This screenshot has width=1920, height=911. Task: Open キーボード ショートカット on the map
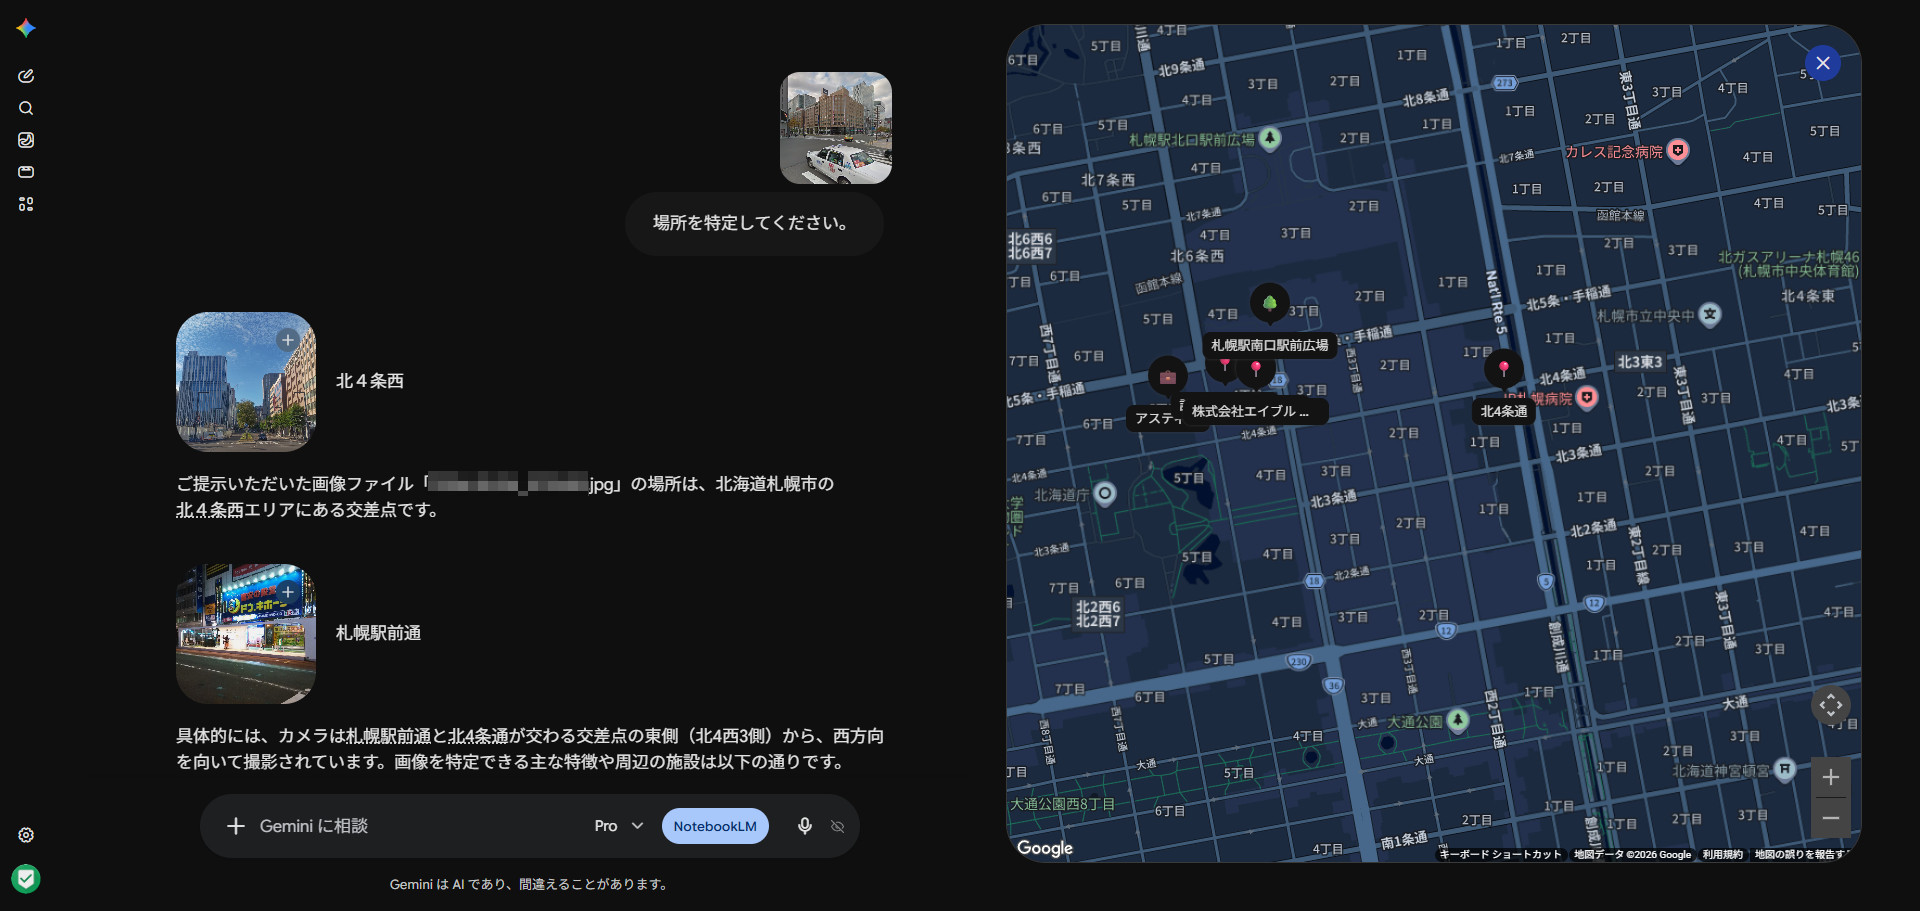click(x=1500, y=855)
